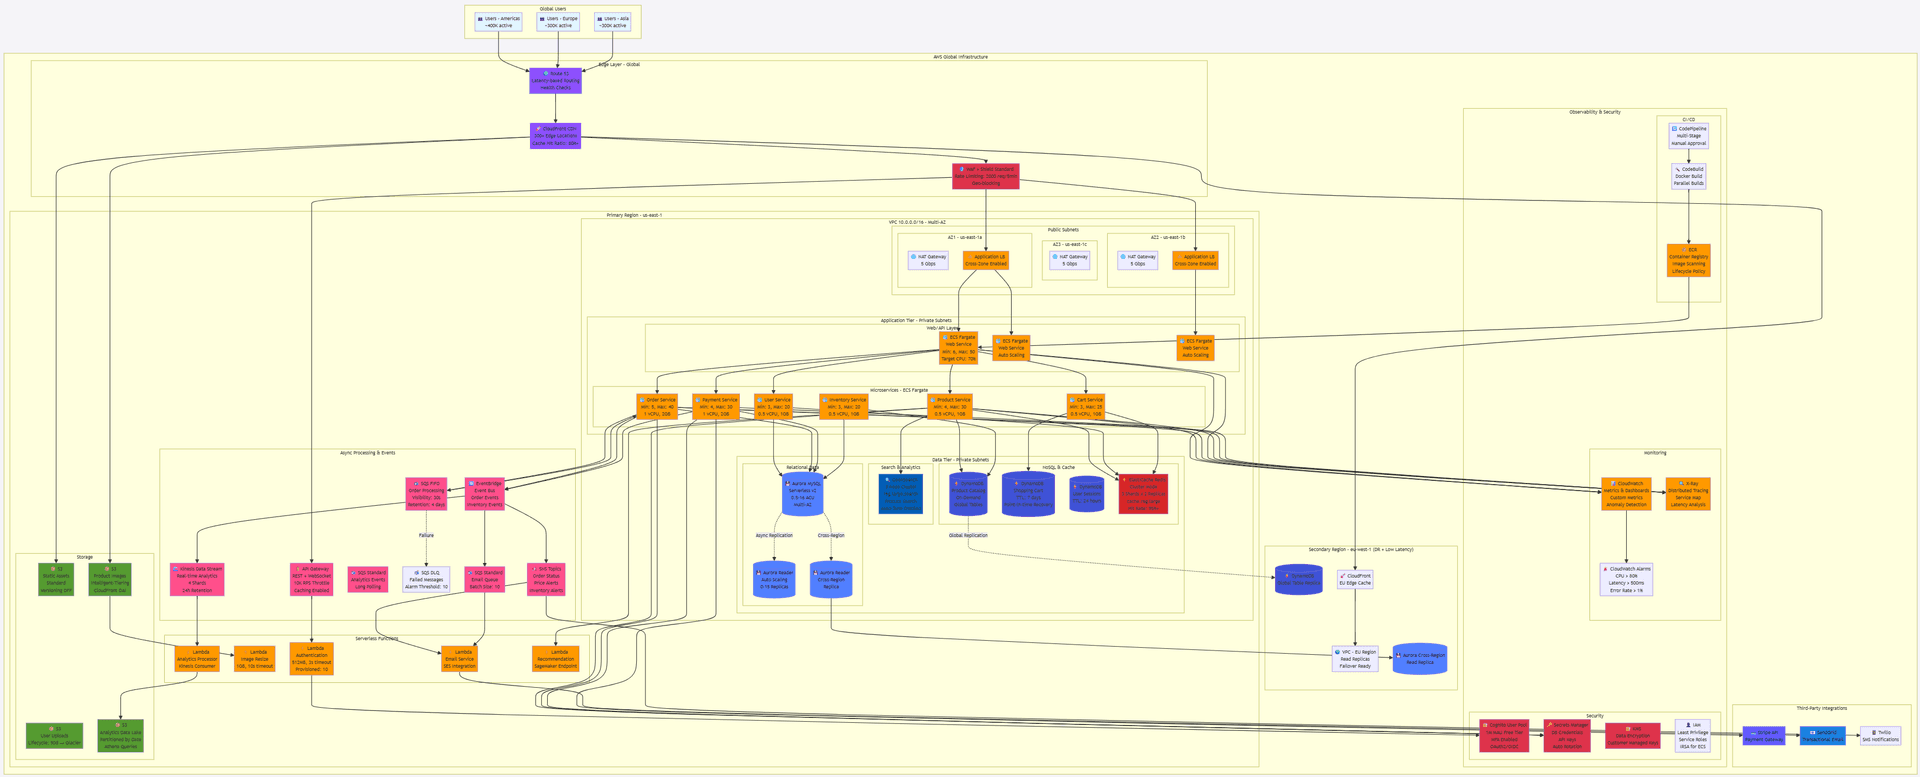Image resolution: width=1920 pixels, height=777 pixels.
Task: Click the Route 53 latency-based routing node
Action: [555, 81]
